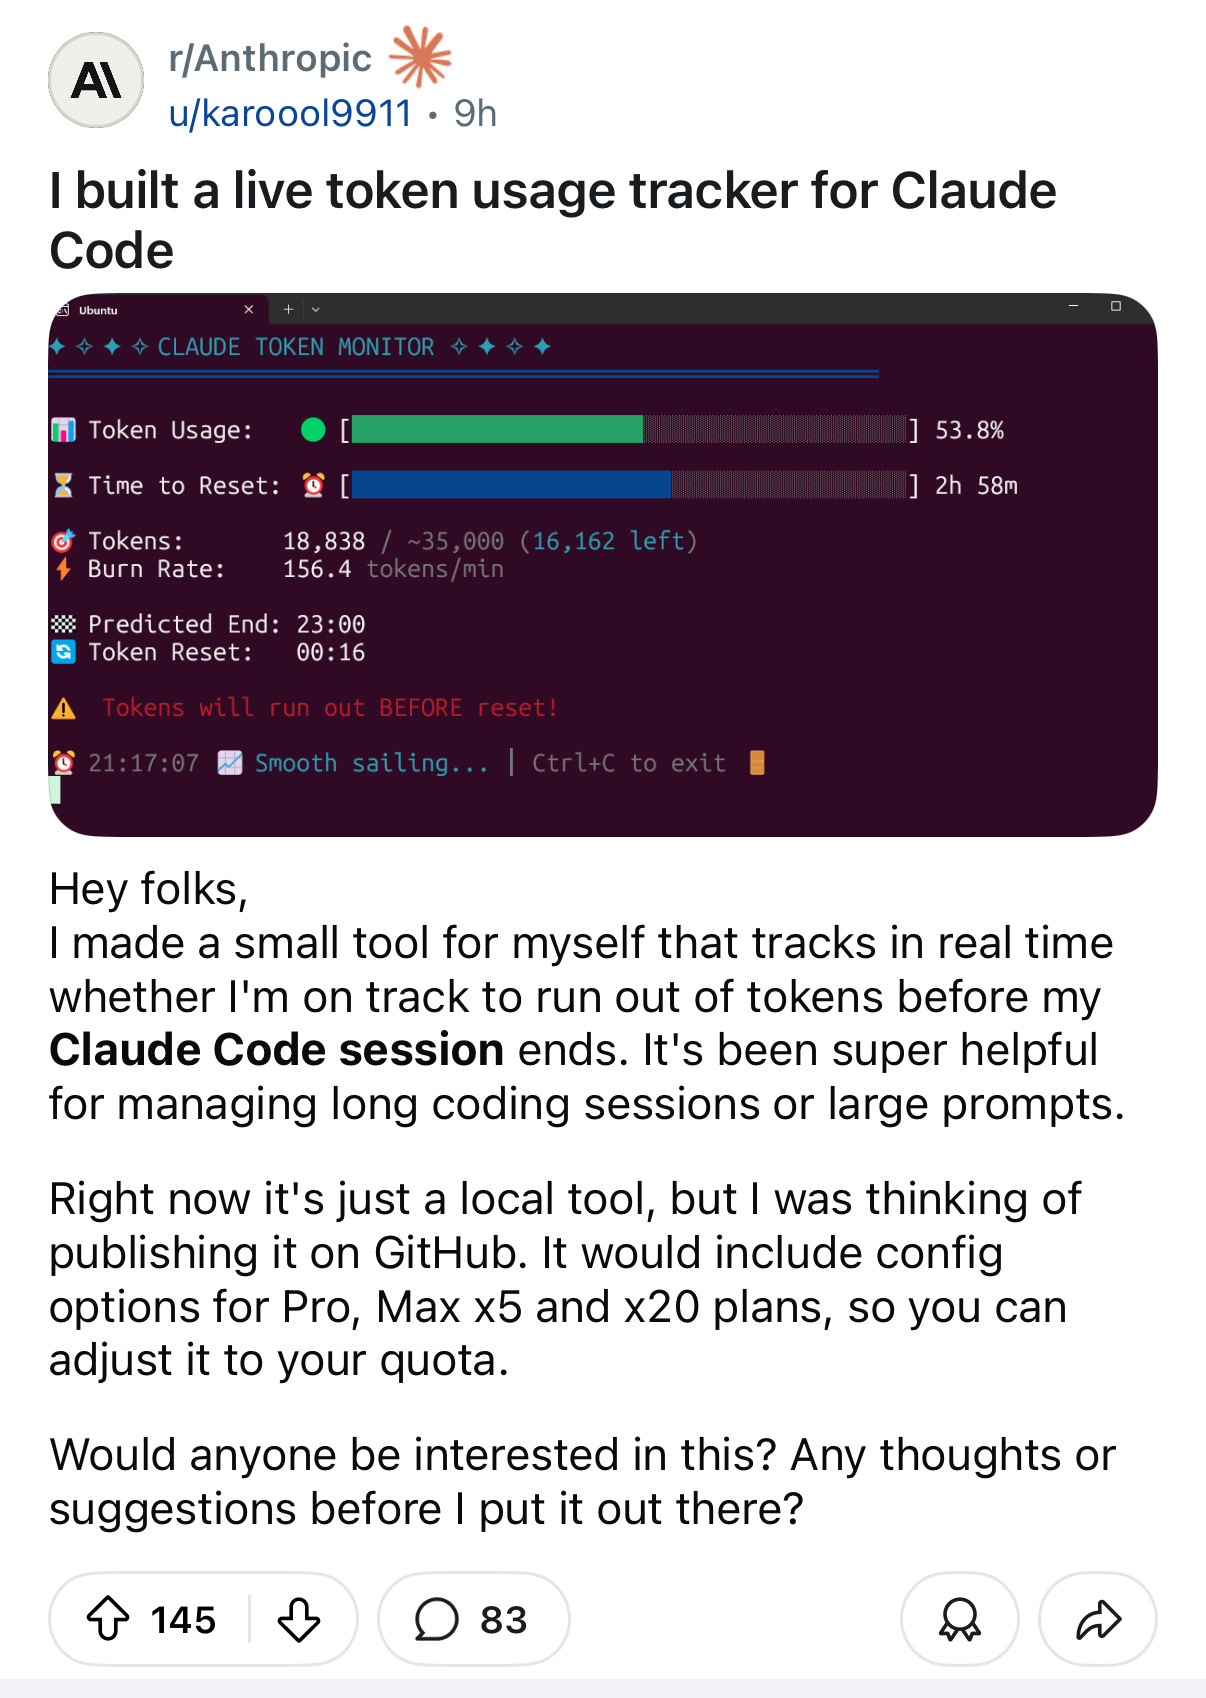Close the Ubuntu terminal tab
1206x1698 pixels.
(249, 309)
